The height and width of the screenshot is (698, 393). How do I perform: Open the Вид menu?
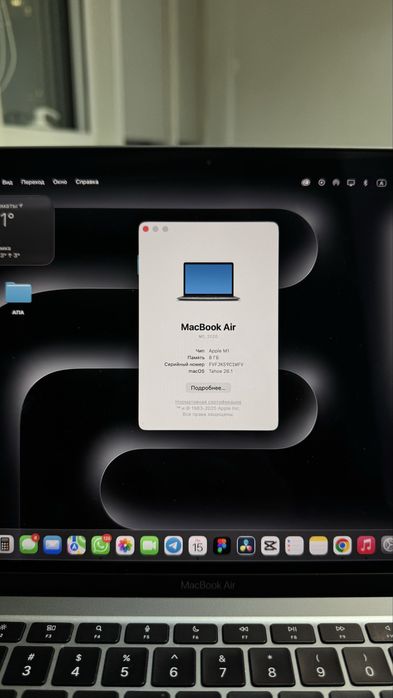[x=8, y=182]
